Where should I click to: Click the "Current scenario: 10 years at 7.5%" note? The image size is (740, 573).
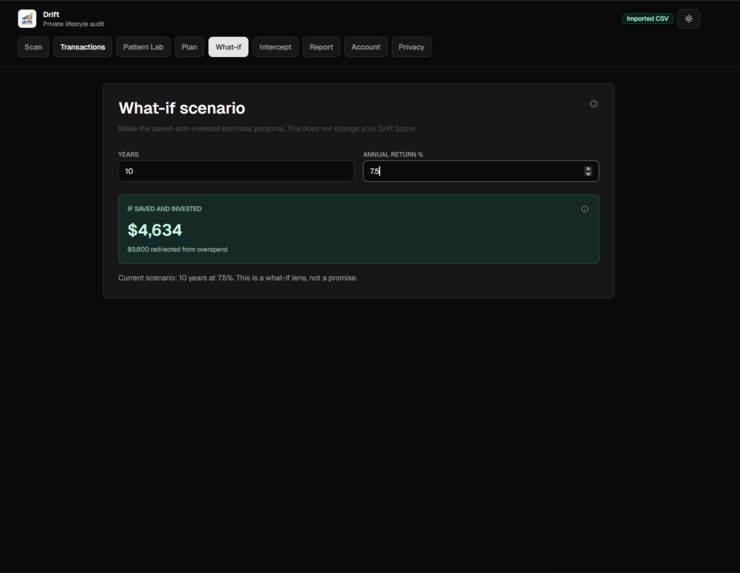(x=238, y=278)
